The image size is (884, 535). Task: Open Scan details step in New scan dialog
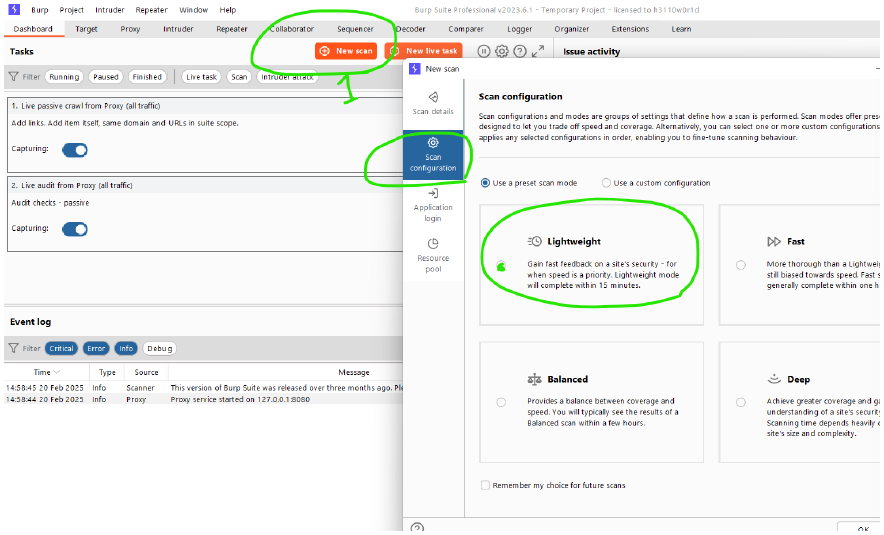pos(433,103)
